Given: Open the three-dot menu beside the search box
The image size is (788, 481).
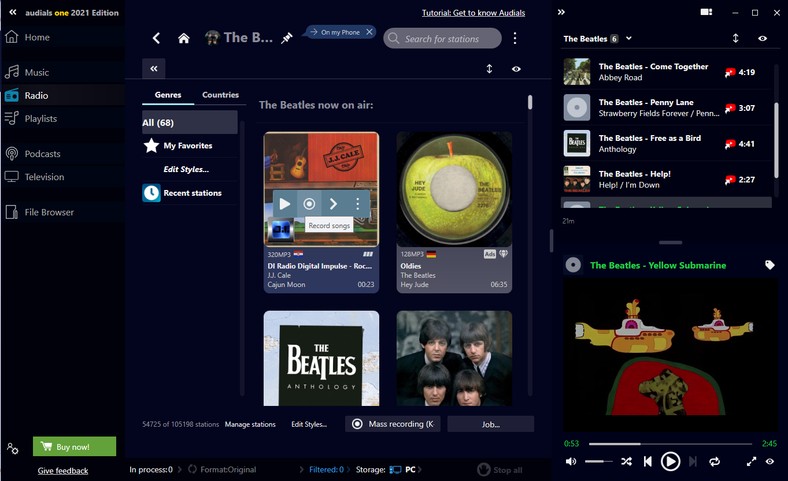Looking at the screenshot, I should coord(515,38).
